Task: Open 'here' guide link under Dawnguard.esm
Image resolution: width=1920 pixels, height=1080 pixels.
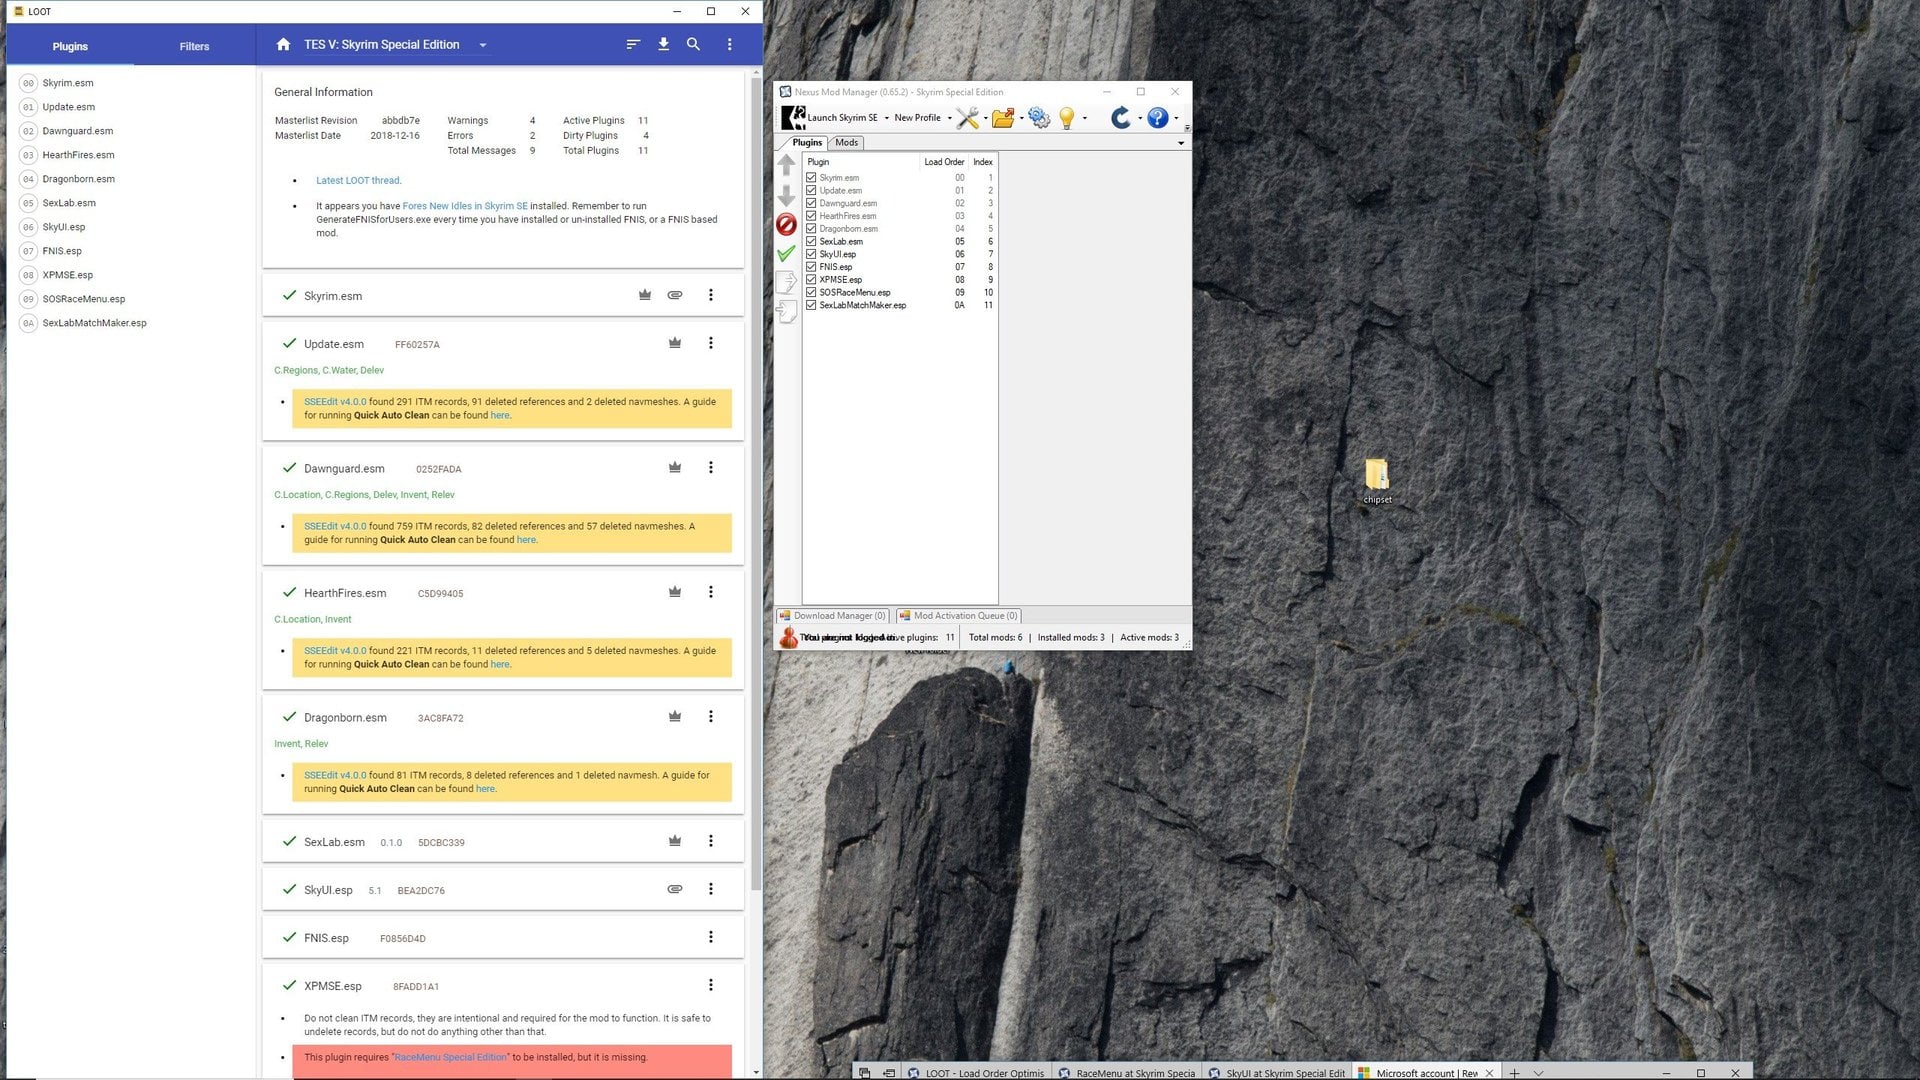Action: 527,540
